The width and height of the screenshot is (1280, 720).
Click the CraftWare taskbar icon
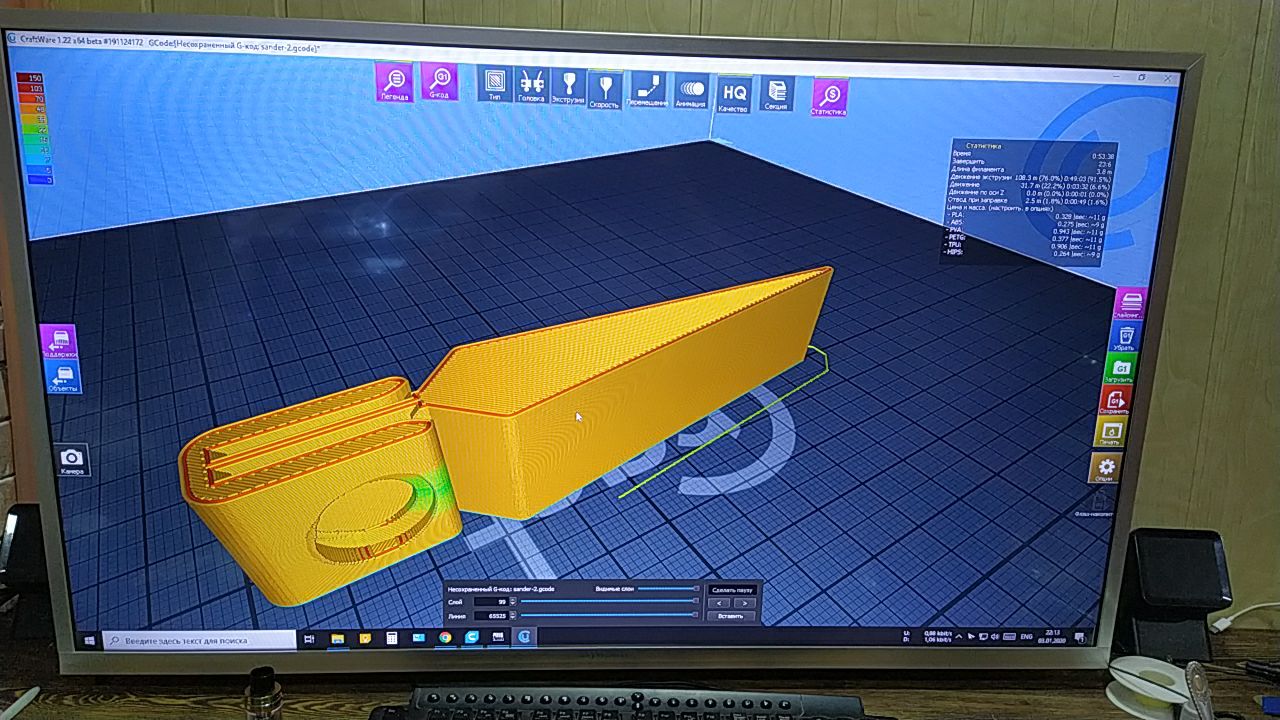tap(523, 637)
